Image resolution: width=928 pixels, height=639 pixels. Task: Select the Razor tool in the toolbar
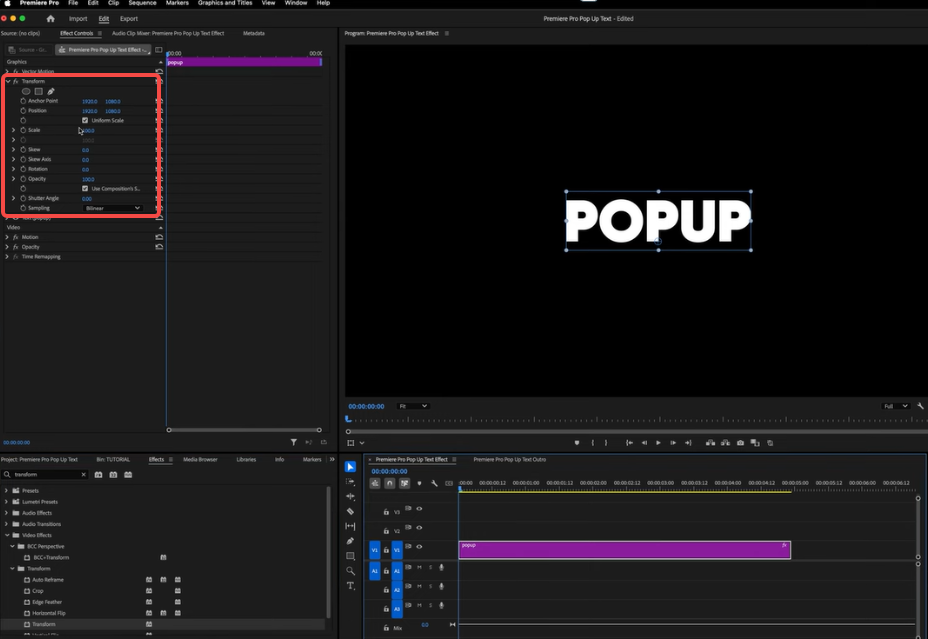[350, 511]
